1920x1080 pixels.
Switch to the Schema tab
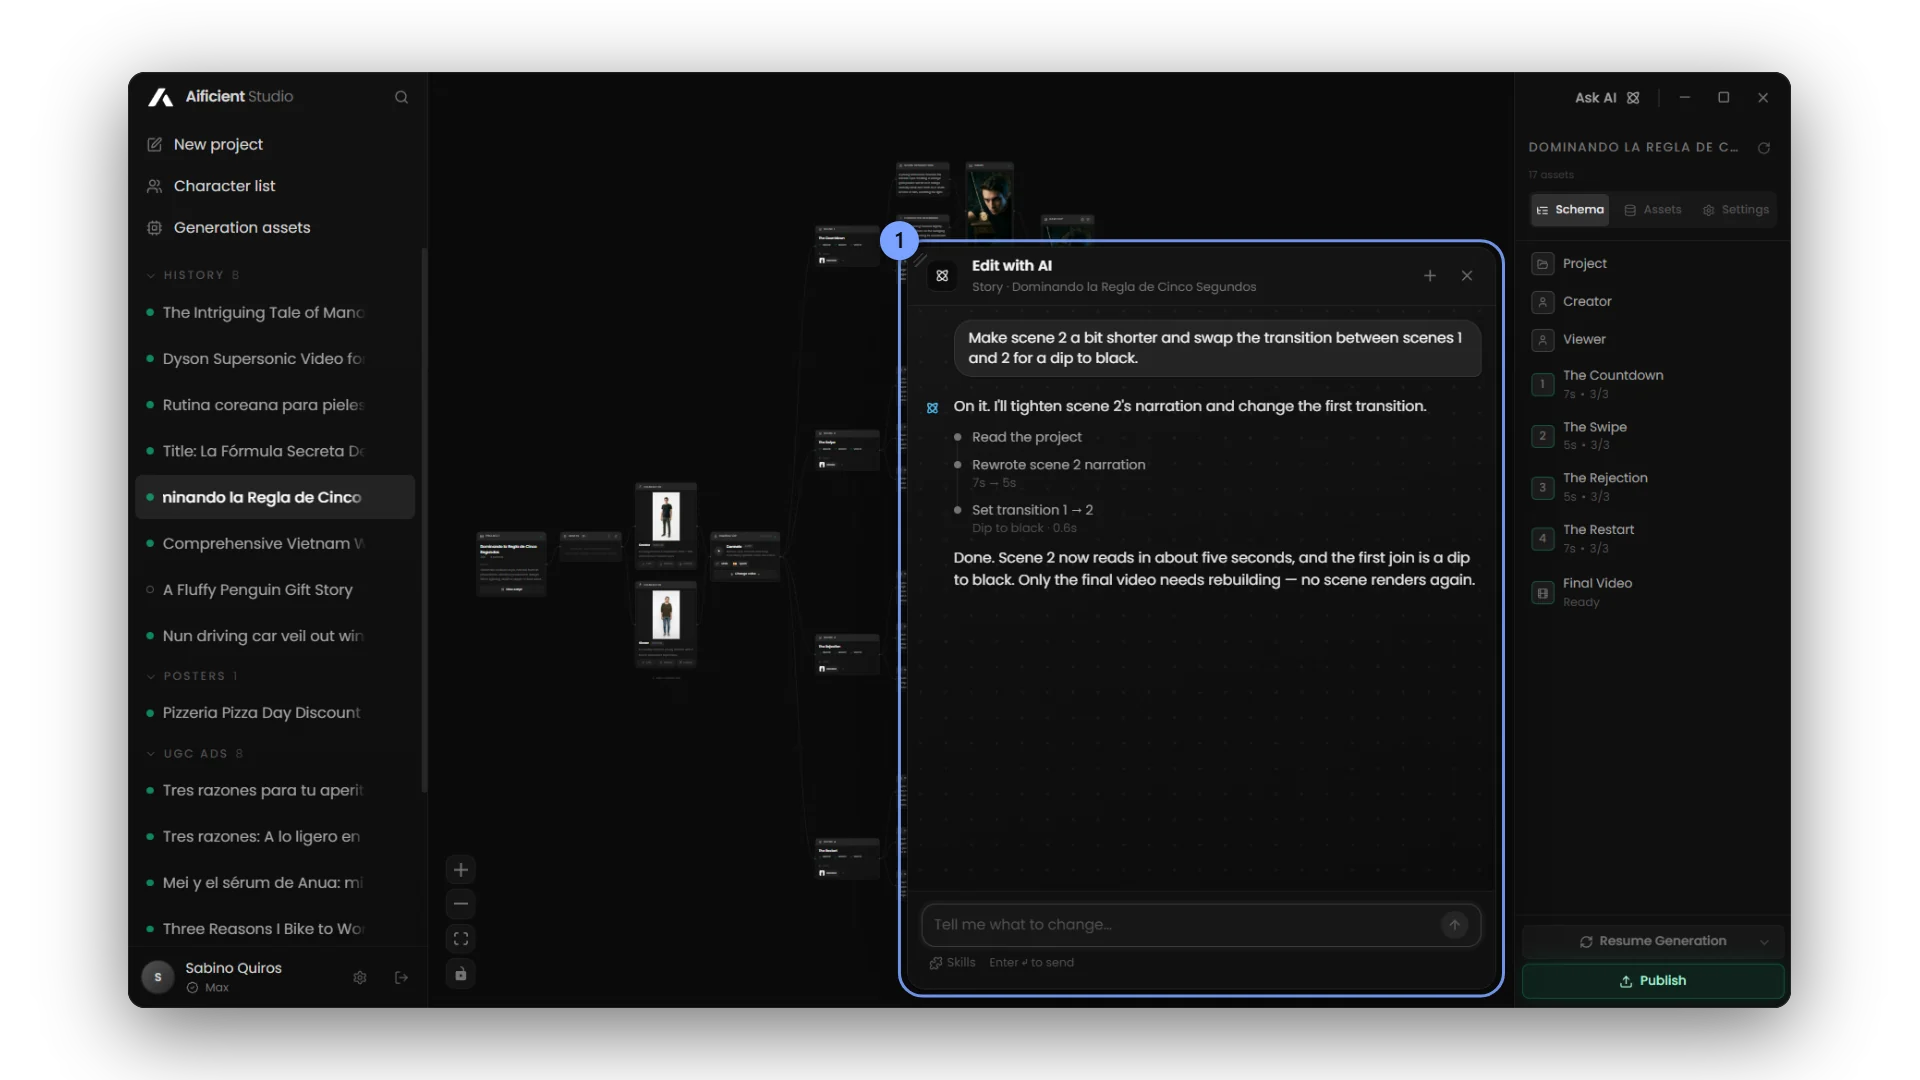coord(1570,210)
